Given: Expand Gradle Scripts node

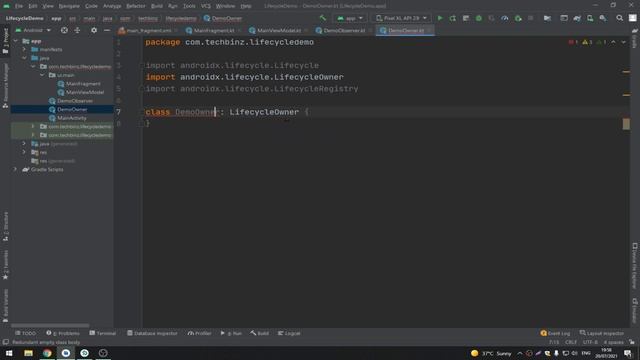Looking at the screenshot, I should coord(16,169).
